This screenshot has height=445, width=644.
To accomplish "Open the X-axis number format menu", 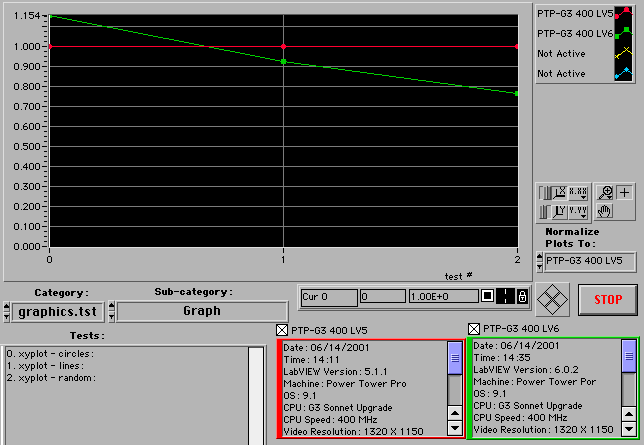I will (578, 193).
